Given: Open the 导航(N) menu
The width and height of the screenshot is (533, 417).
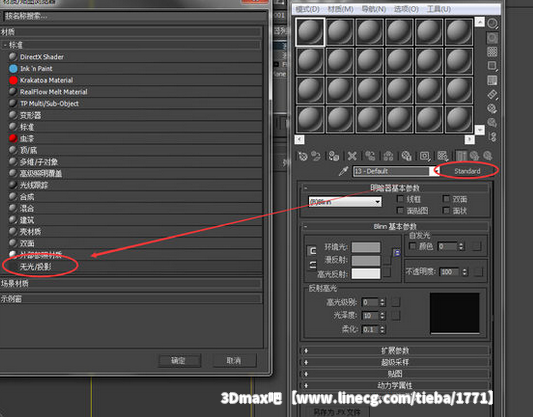Looking at the screenshot, I should coord(374,9).
